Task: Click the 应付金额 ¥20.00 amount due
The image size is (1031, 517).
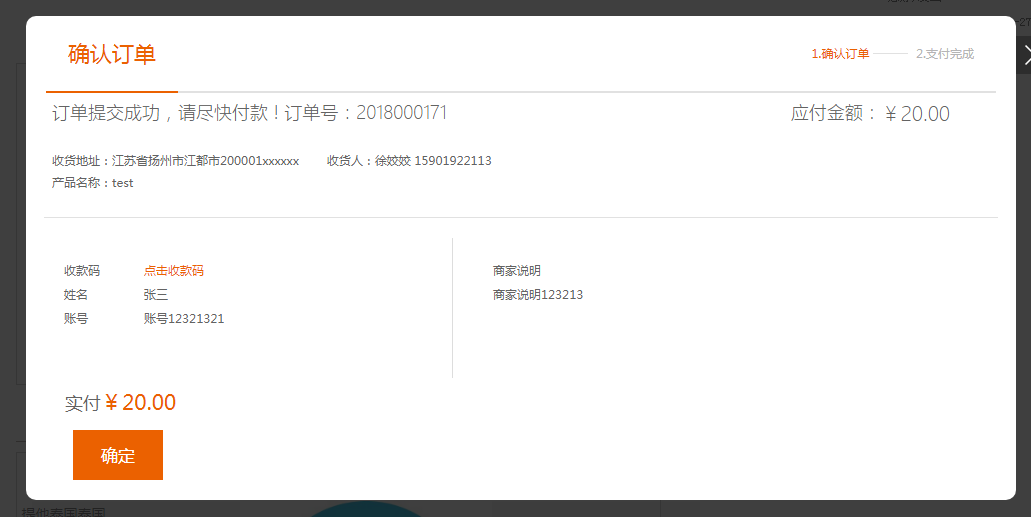Action: click(x=870, y=114)
